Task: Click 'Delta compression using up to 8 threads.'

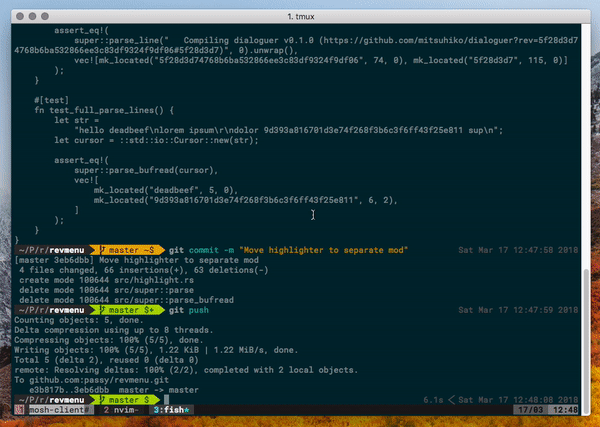Action: click(114, 330)
